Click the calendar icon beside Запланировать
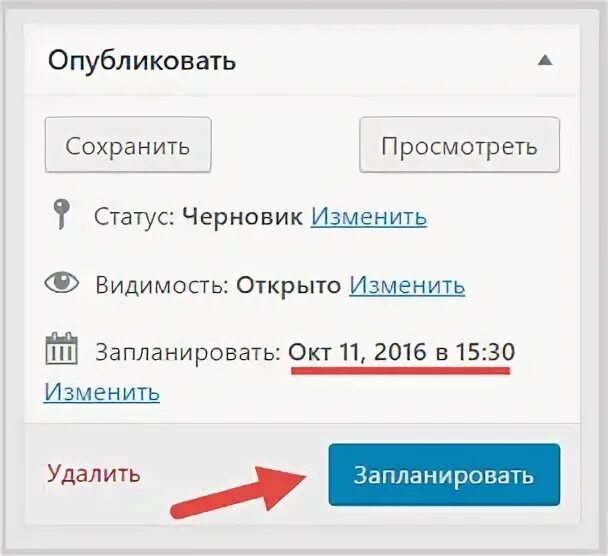Viewport: 608px width, 556px height. click(x=61, y=348)
